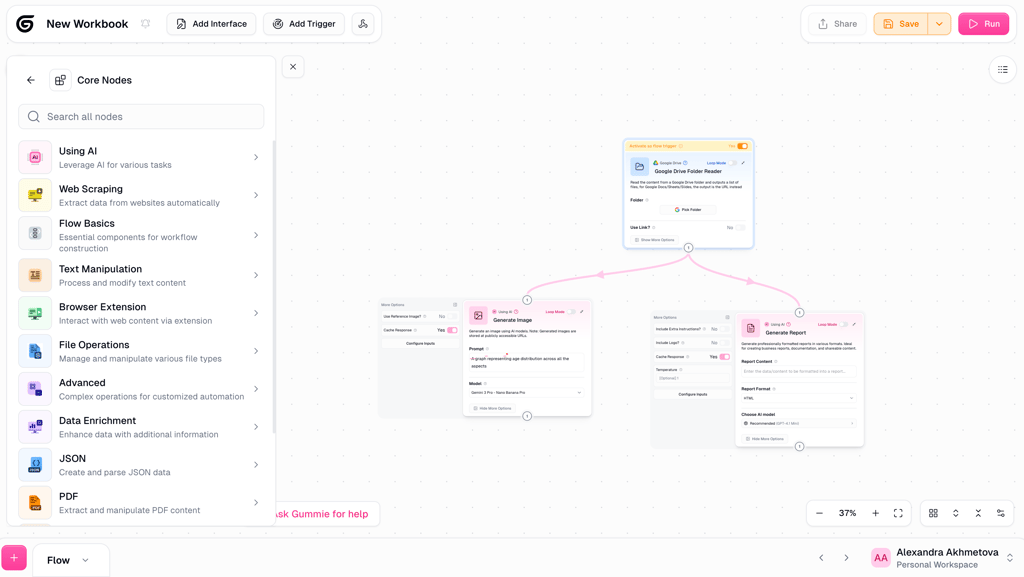
Task: Zoom out with the minus icon
Action: point(820,513)
